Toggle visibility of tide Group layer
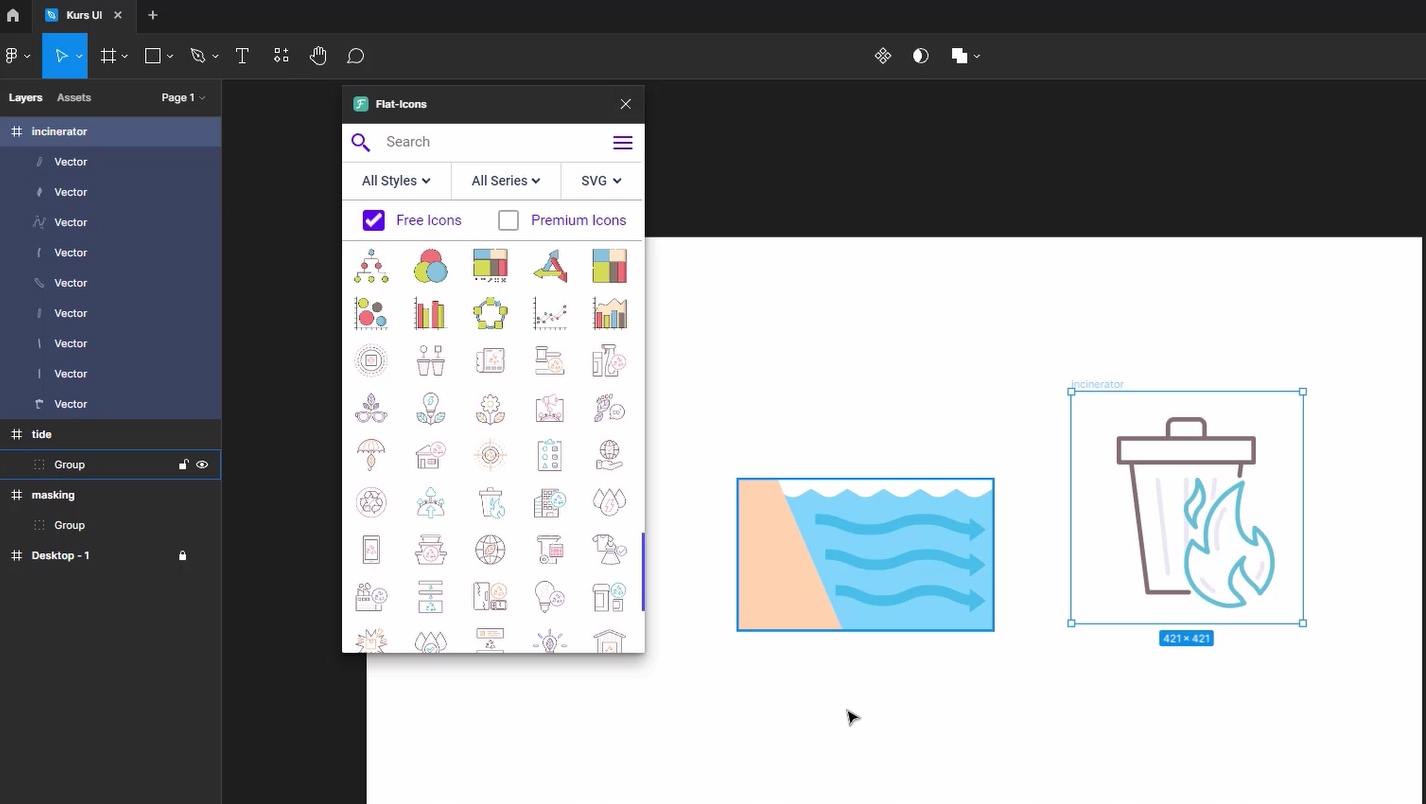 tap(202, 465)
